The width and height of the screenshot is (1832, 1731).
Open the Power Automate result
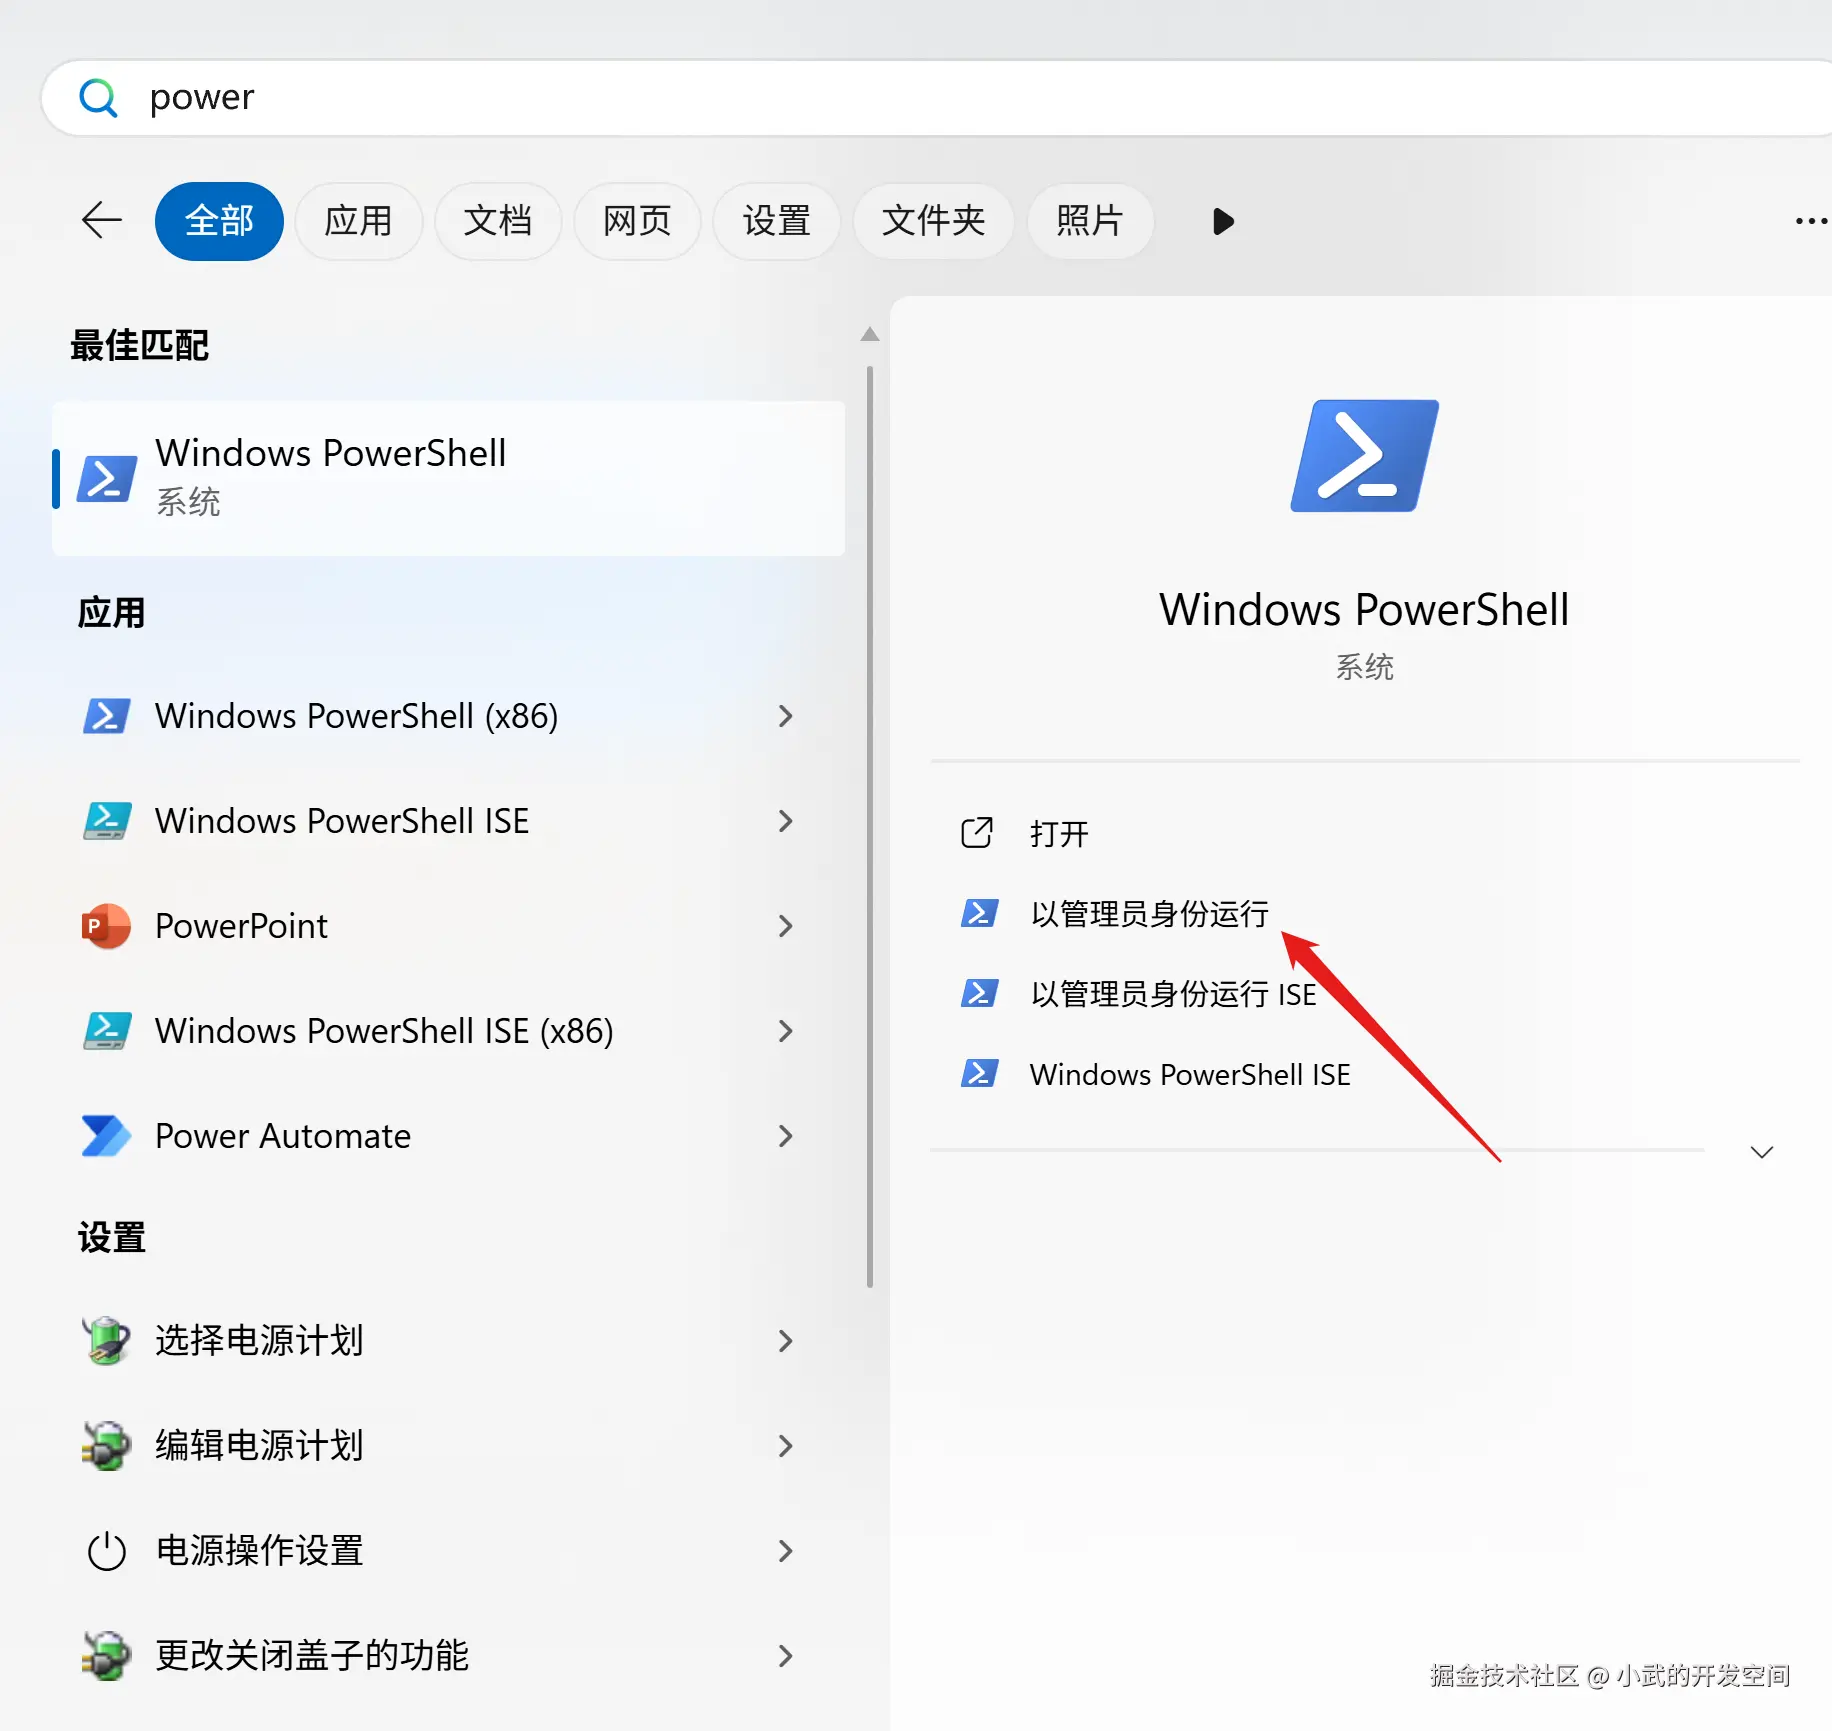[x=448, y=1136]
